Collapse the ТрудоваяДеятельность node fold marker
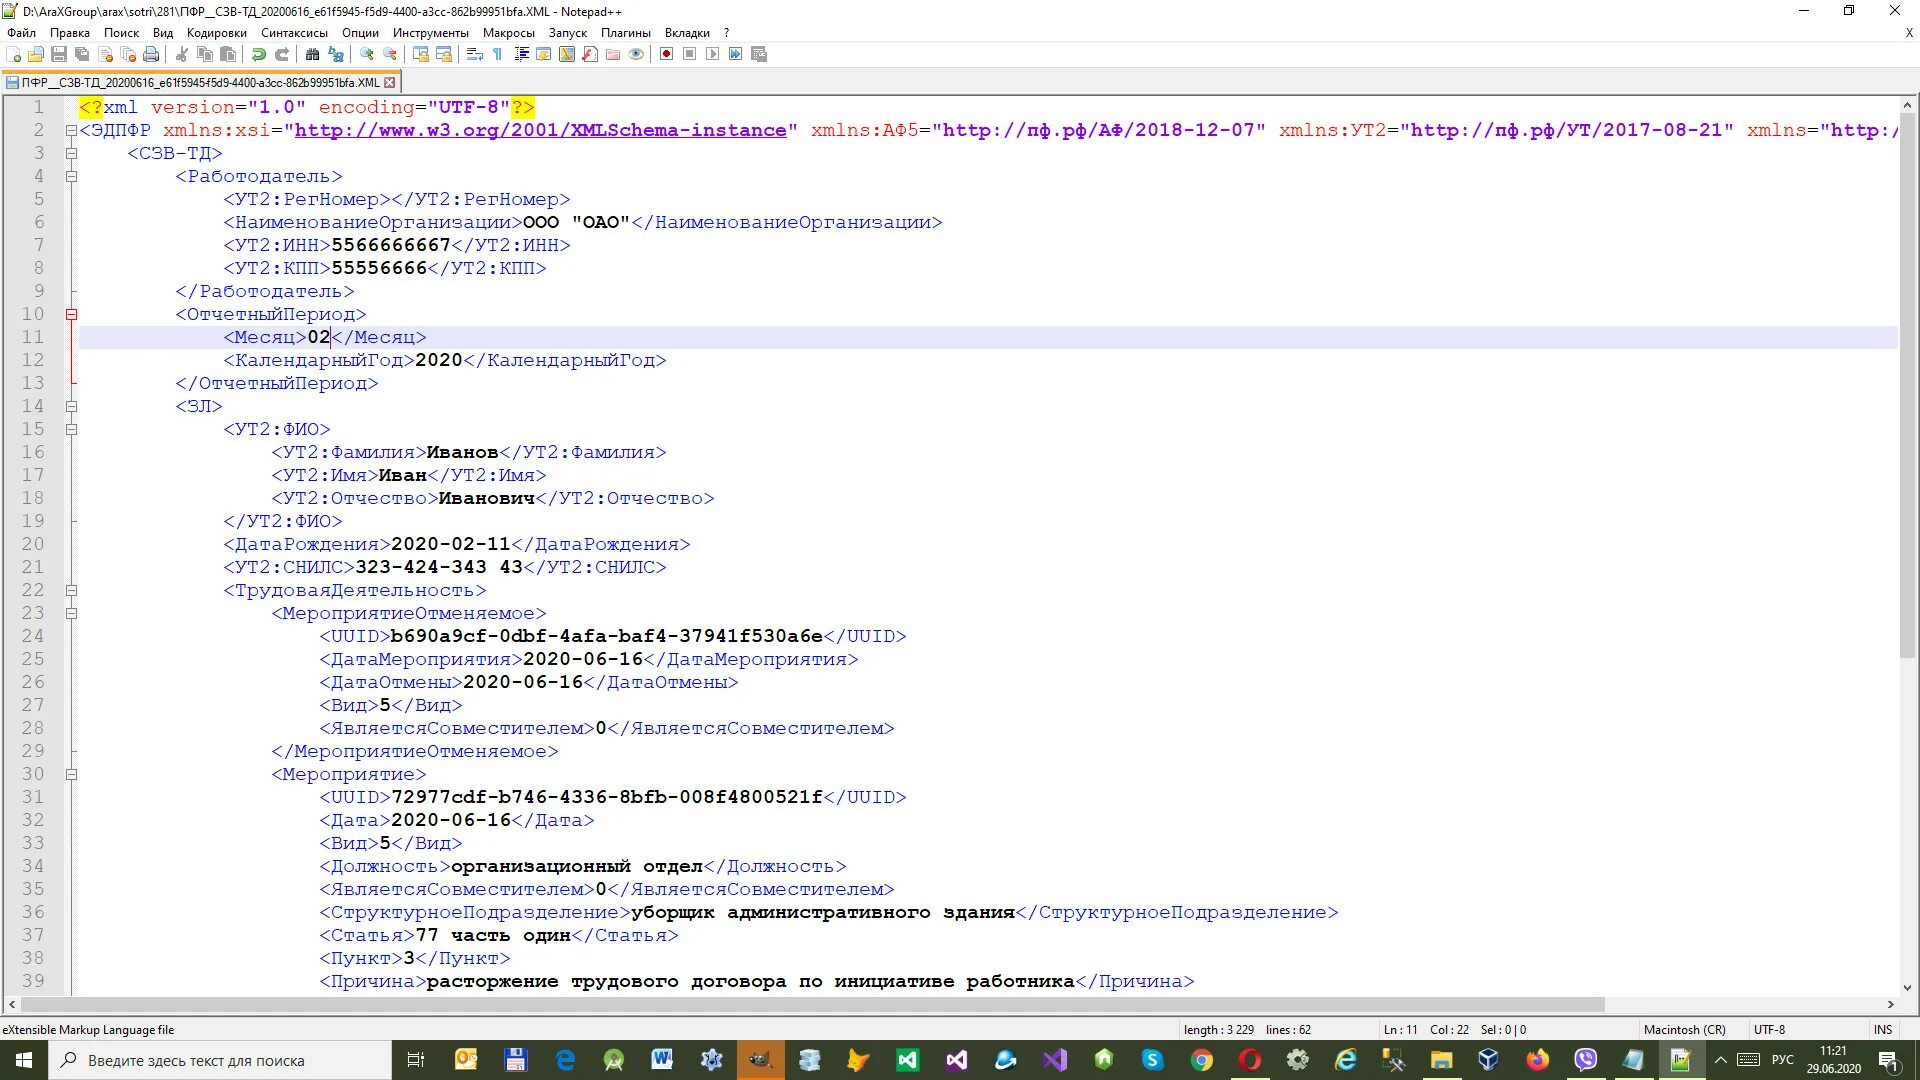The image size is (1920, 1080). coord(71,591)
